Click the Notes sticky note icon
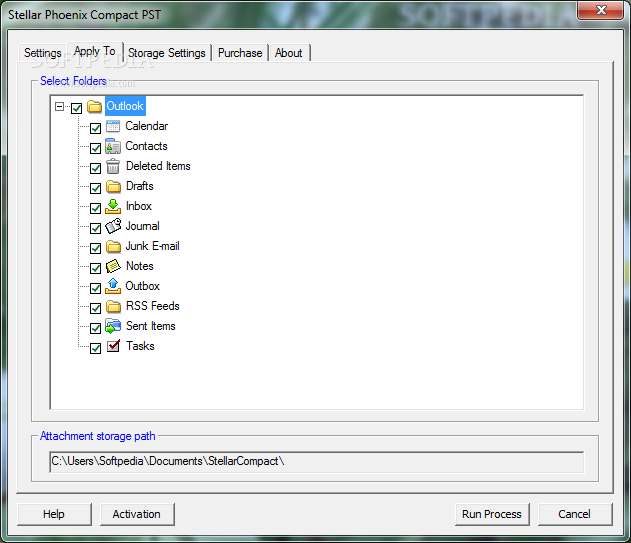This screenshot has height=543, width=631. (113, 266)
